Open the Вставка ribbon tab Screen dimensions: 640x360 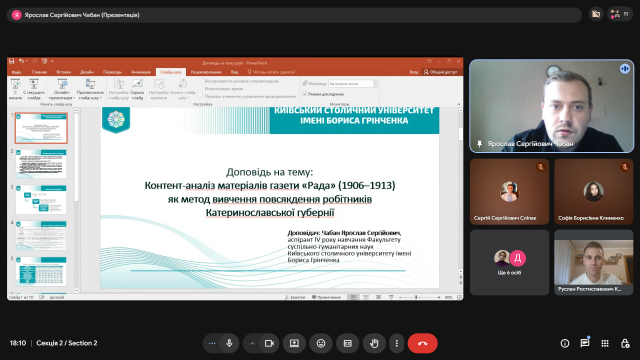tap(63, 72)
